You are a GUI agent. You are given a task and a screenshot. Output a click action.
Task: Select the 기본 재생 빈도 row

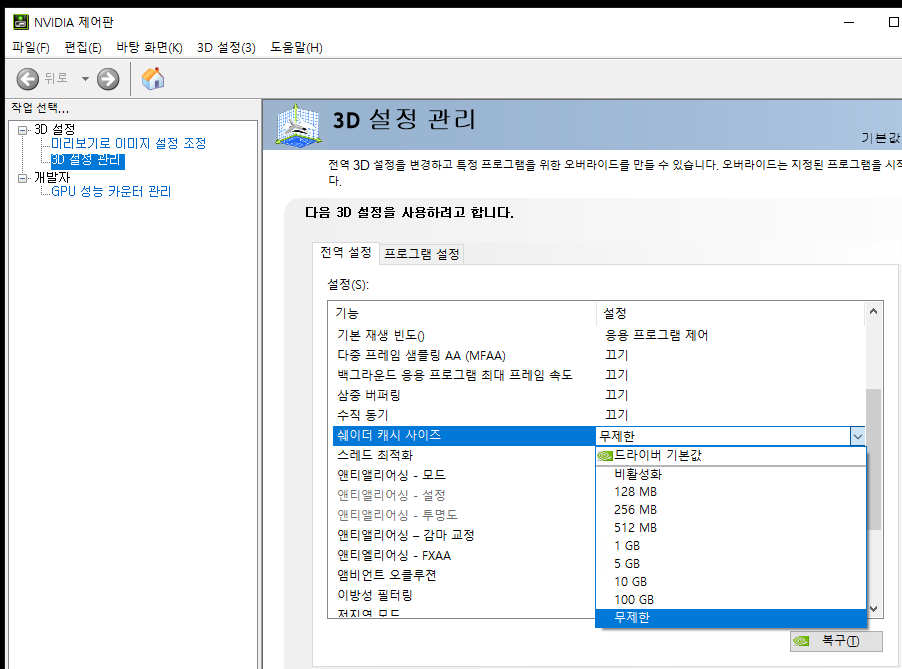(x=598, y=335)
